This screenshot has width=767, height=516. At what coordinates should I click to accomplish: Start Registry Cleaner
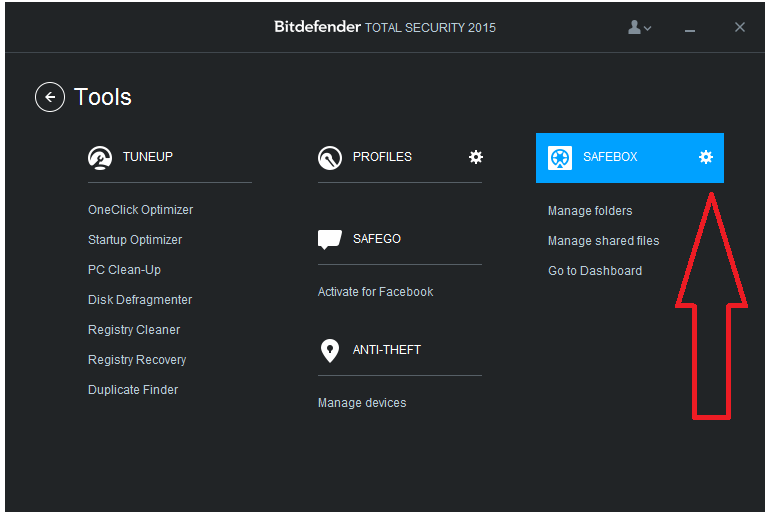(134, 330)
